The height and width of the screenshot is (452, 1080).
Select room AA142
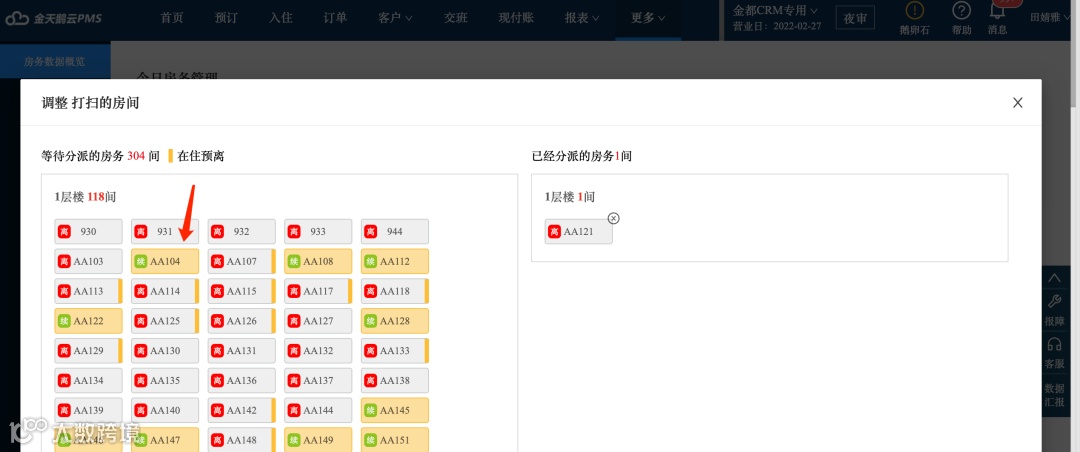pos(242,411)
